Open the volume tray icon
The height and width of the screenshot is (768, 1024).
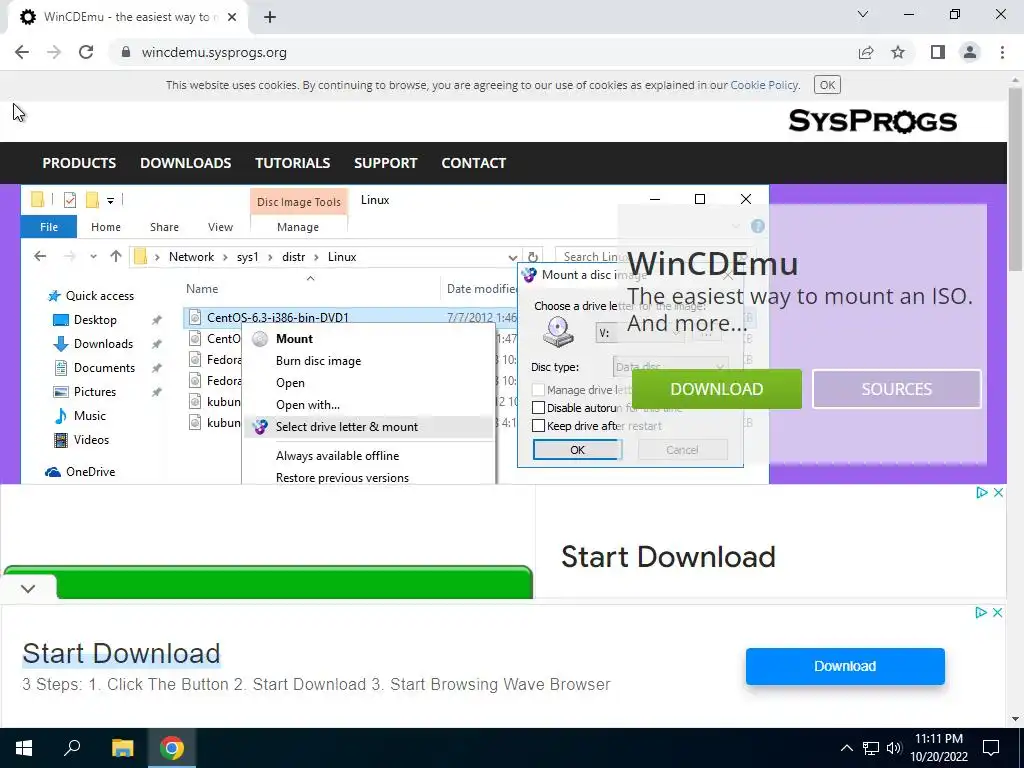[x=893, y=748]
